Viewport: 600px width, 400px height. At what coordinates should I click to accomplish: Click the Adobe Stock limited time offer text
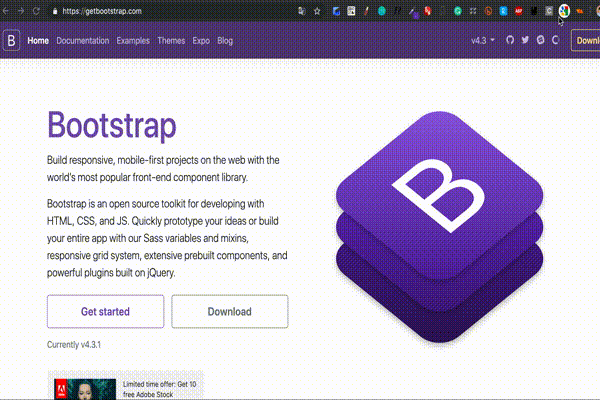pyautogui.click(x=159, y=389)
